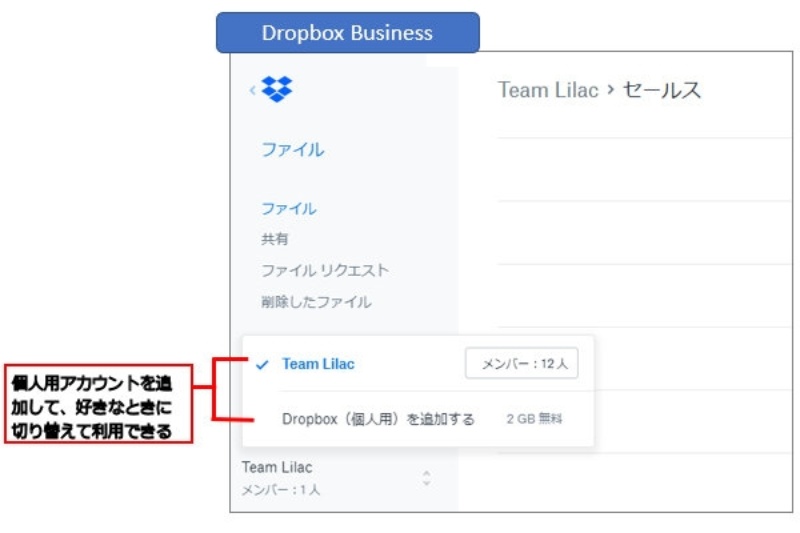Viewport: 800px width, 533px height.
Task: Click the checkmark next to Team Lilac
Action: tap(262, 365)
